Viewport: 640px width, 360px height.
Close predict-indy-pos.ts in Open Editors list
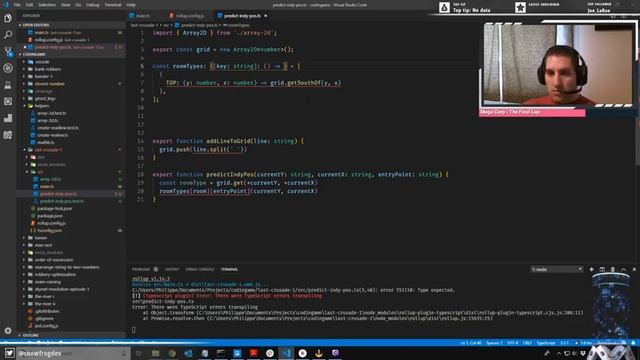point(25,47)
